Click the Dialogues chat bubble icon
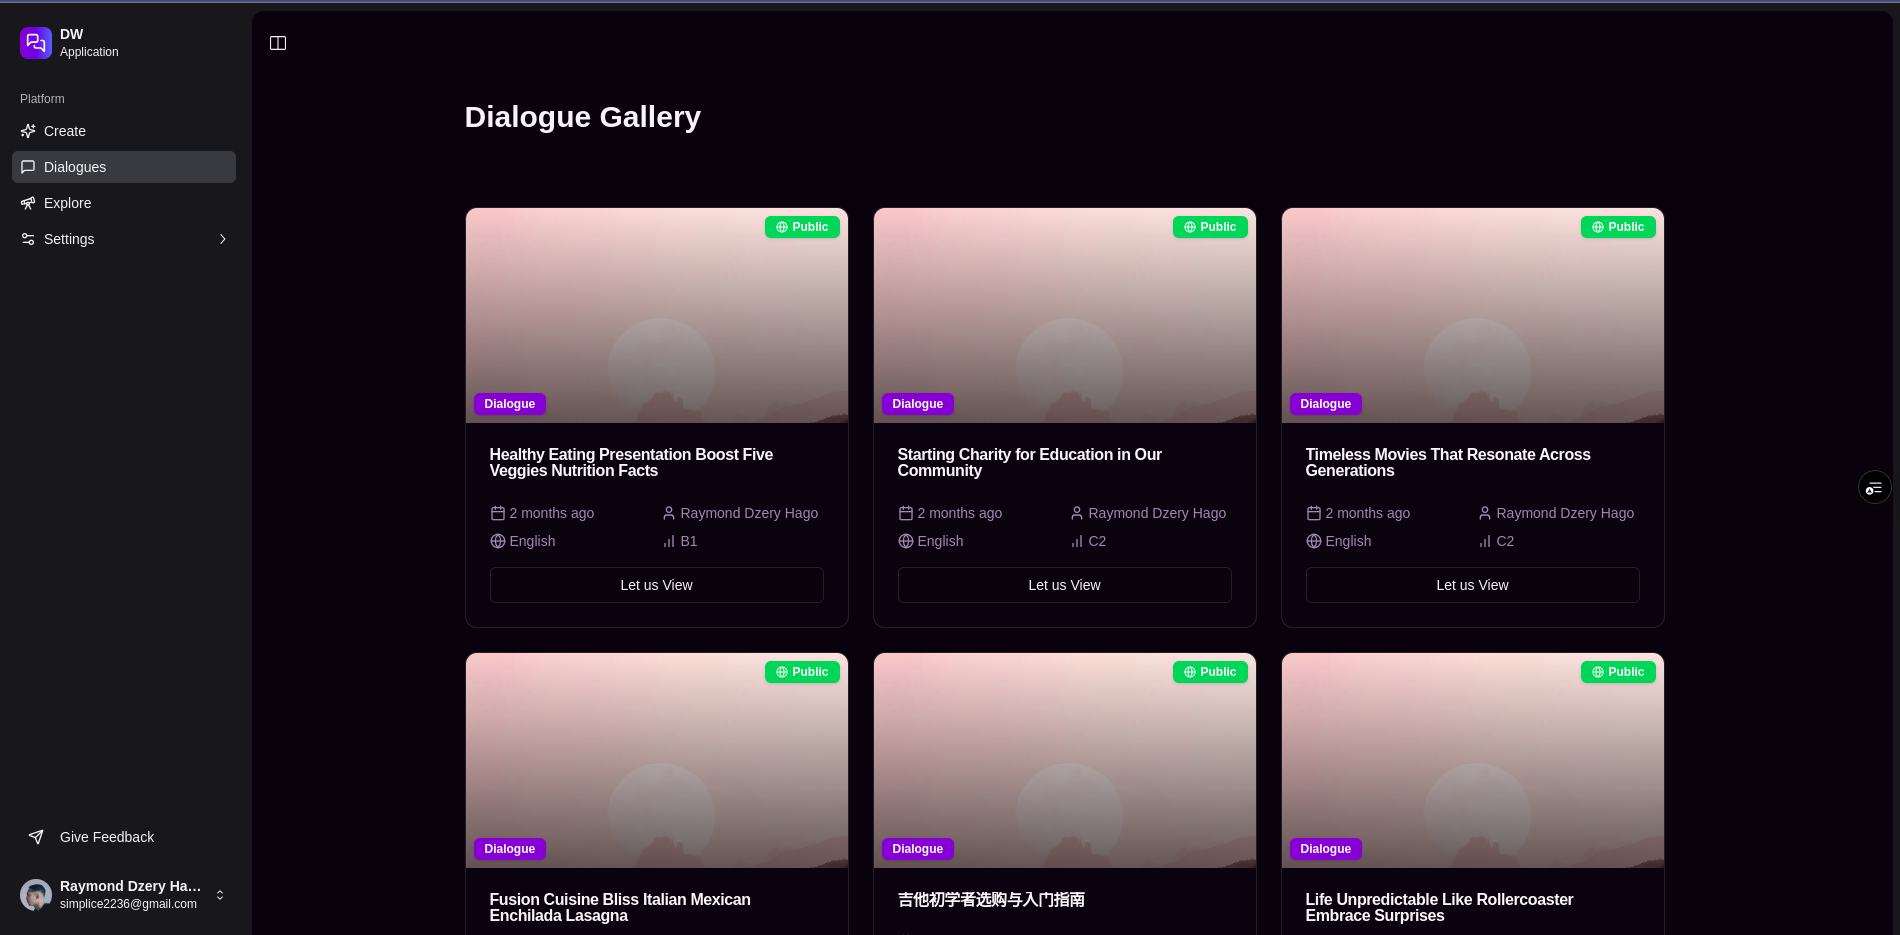1900x935 pixels. tap(28, 167)
